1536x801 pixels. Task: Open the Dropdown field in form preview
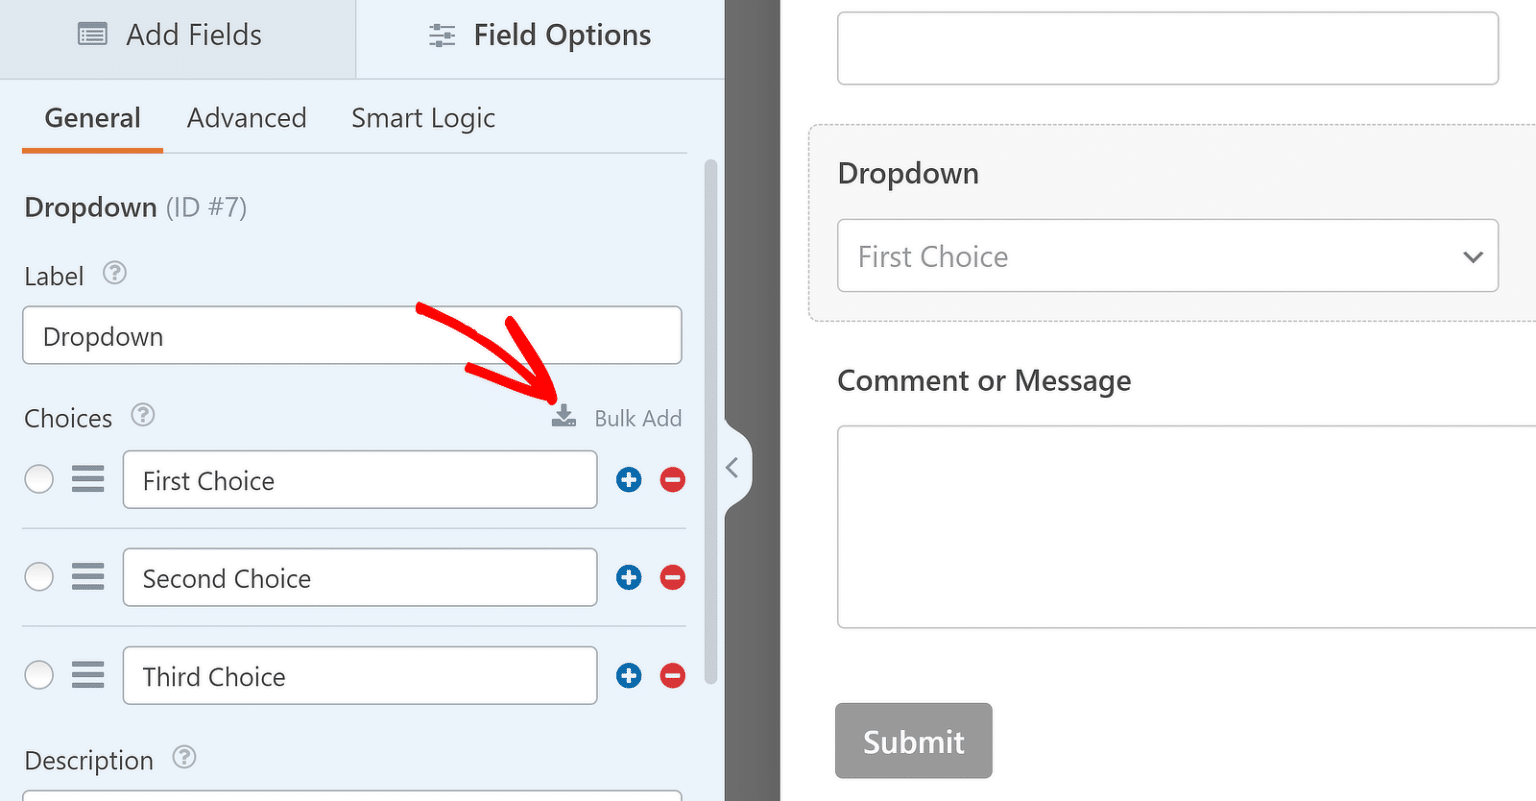pyautogui.click(x=1167, y=256)
